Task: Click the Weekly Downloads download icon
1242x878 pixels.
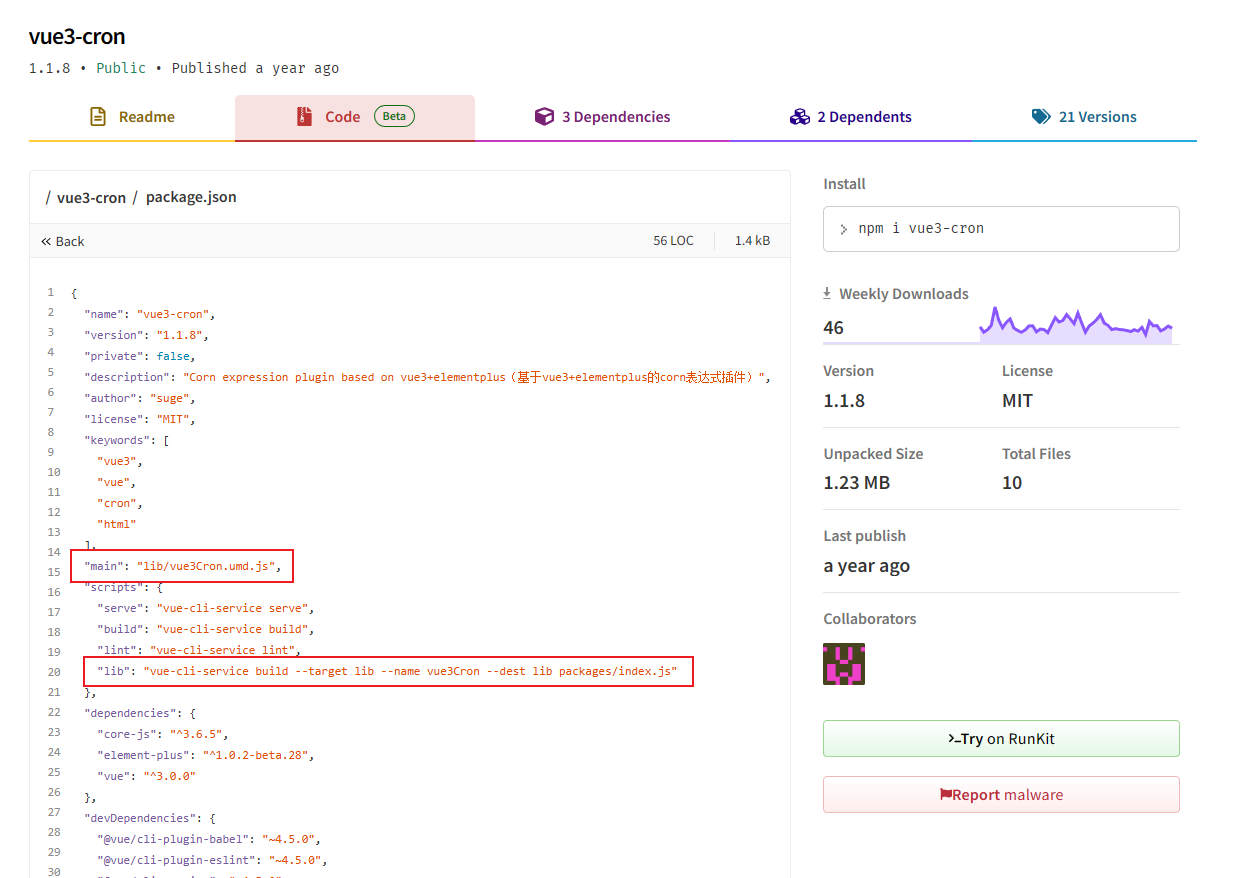Action: click(x=827, y=293)
